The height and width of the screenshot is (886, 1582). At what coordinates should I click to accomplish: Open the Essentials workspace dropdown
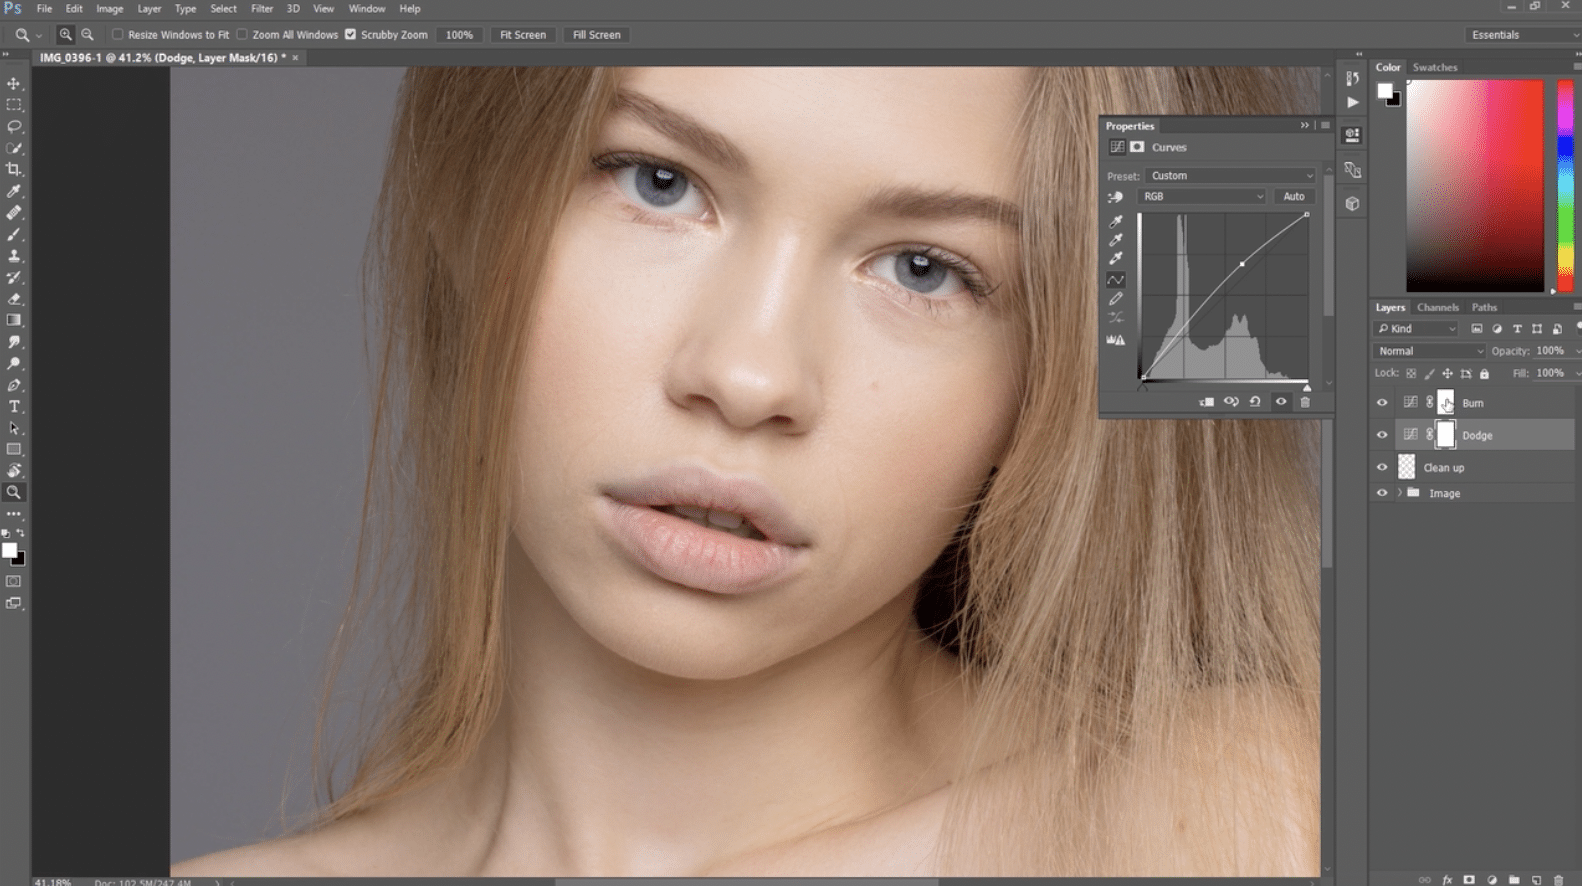pos(1522,35)
